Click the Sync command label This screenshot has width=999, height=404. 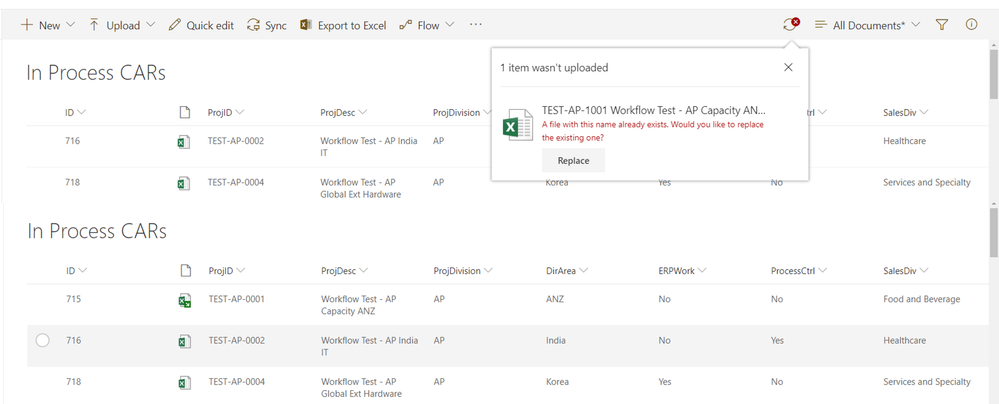pos(276,25)
